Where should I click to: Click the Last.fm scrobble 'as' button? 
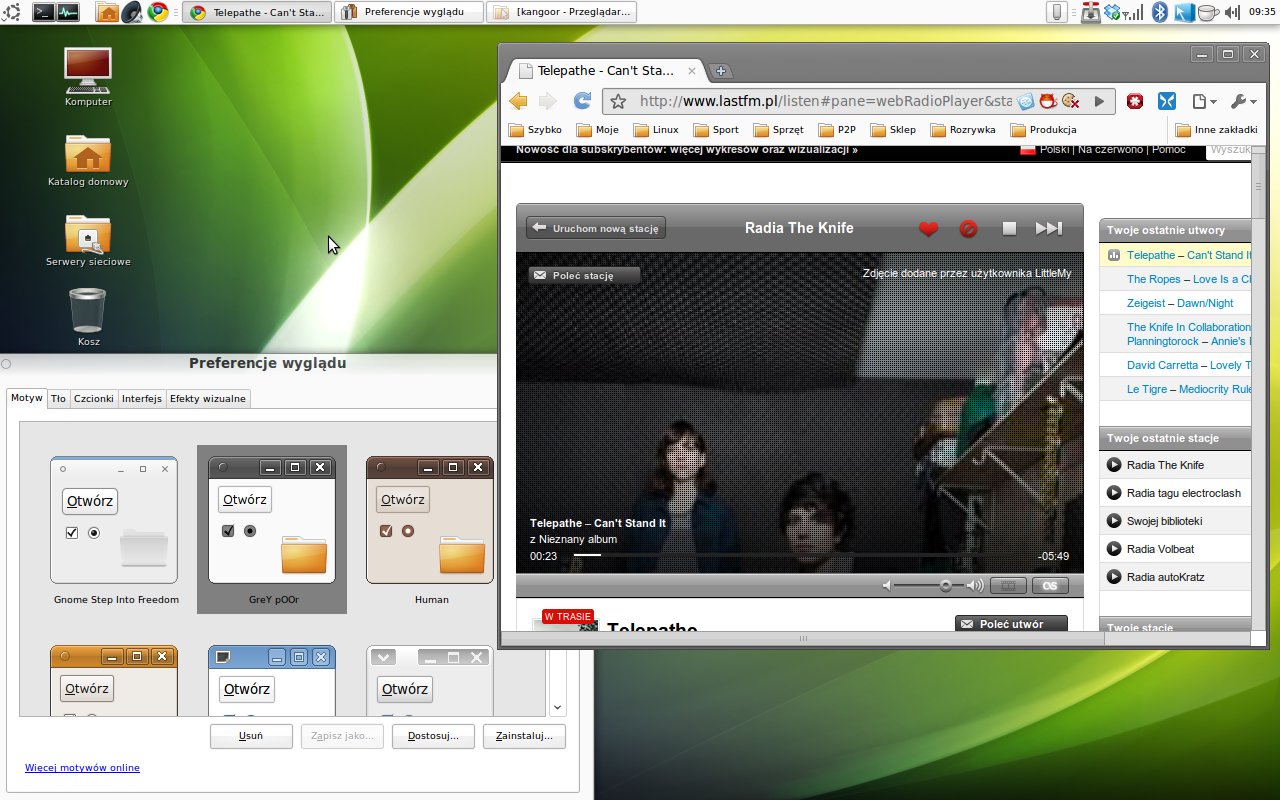[x=1050, y=586]
